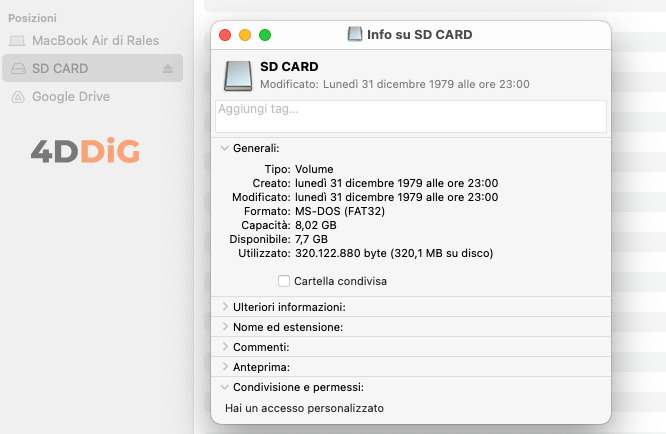This screenshot has width=666, height=434.
Task: Open Google Drive from the sidebar
Action: pyautogui.click(x=92, y=97)
